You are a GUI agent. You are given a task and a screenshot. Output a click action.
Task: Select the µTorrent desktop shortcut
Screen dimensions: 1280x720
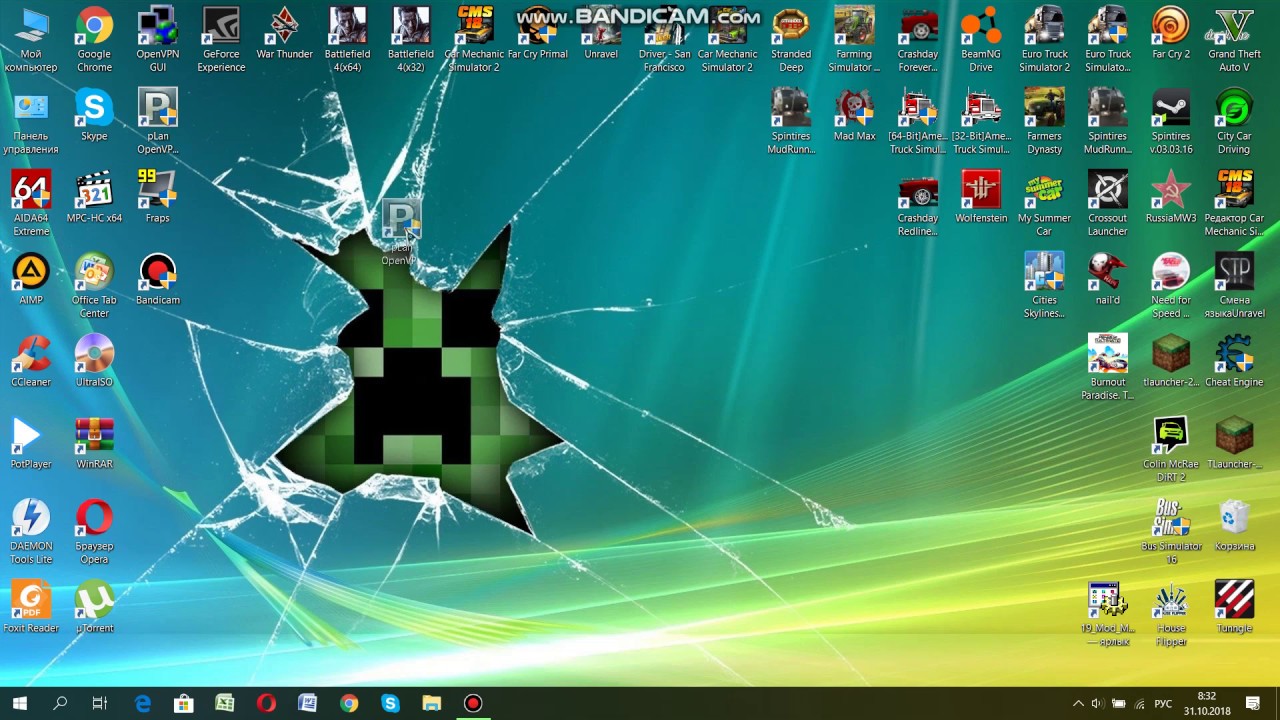pos(94,606)
